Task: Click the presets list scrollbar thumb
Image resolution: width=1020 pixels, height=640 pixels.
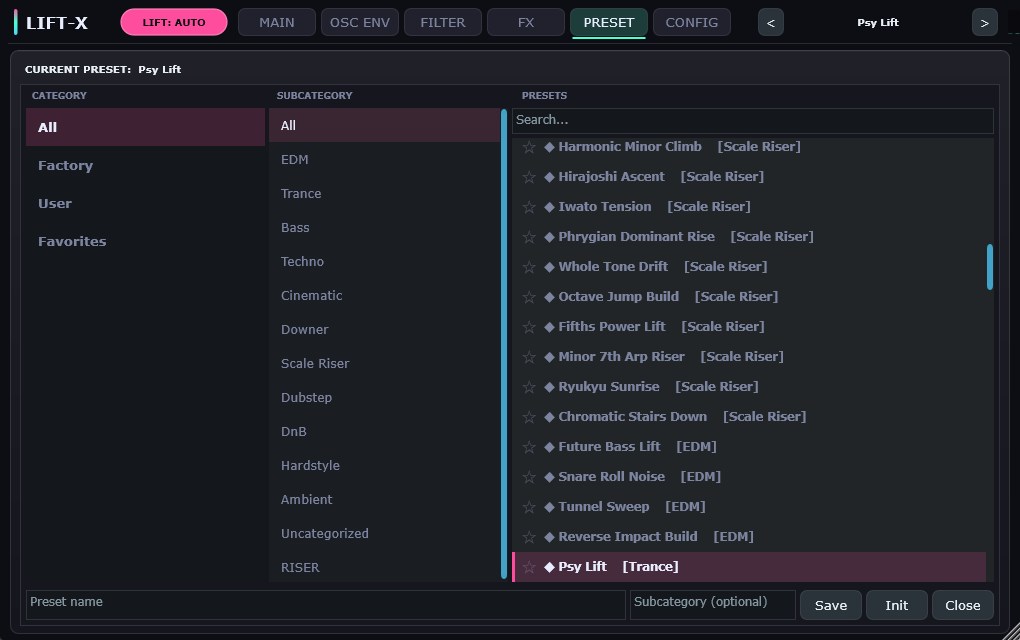Action: [989, 267]
